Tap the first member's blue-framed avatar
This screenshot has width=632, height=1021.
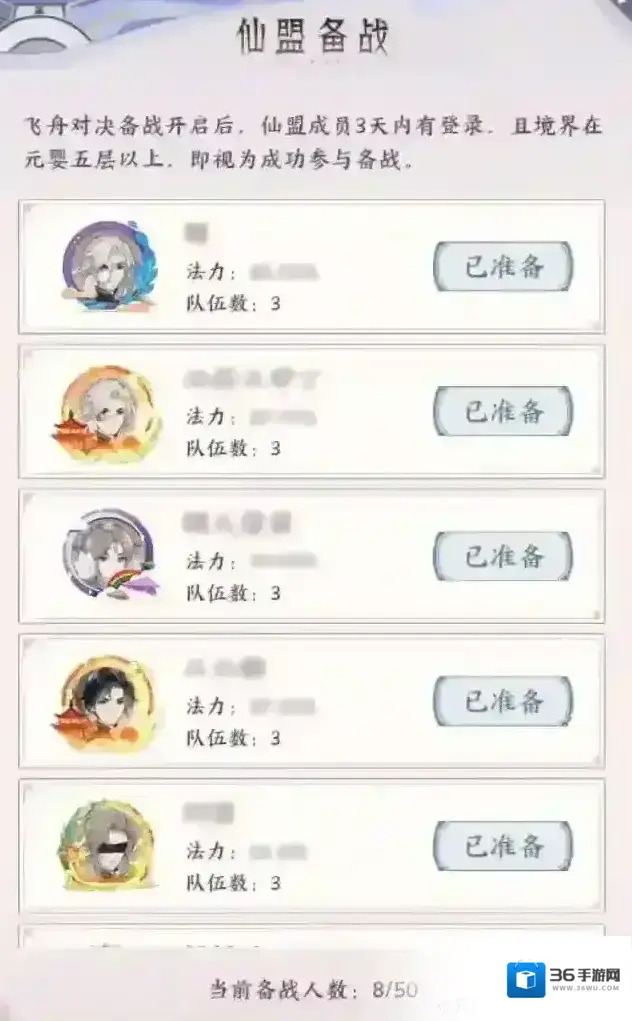click(109, 266)
